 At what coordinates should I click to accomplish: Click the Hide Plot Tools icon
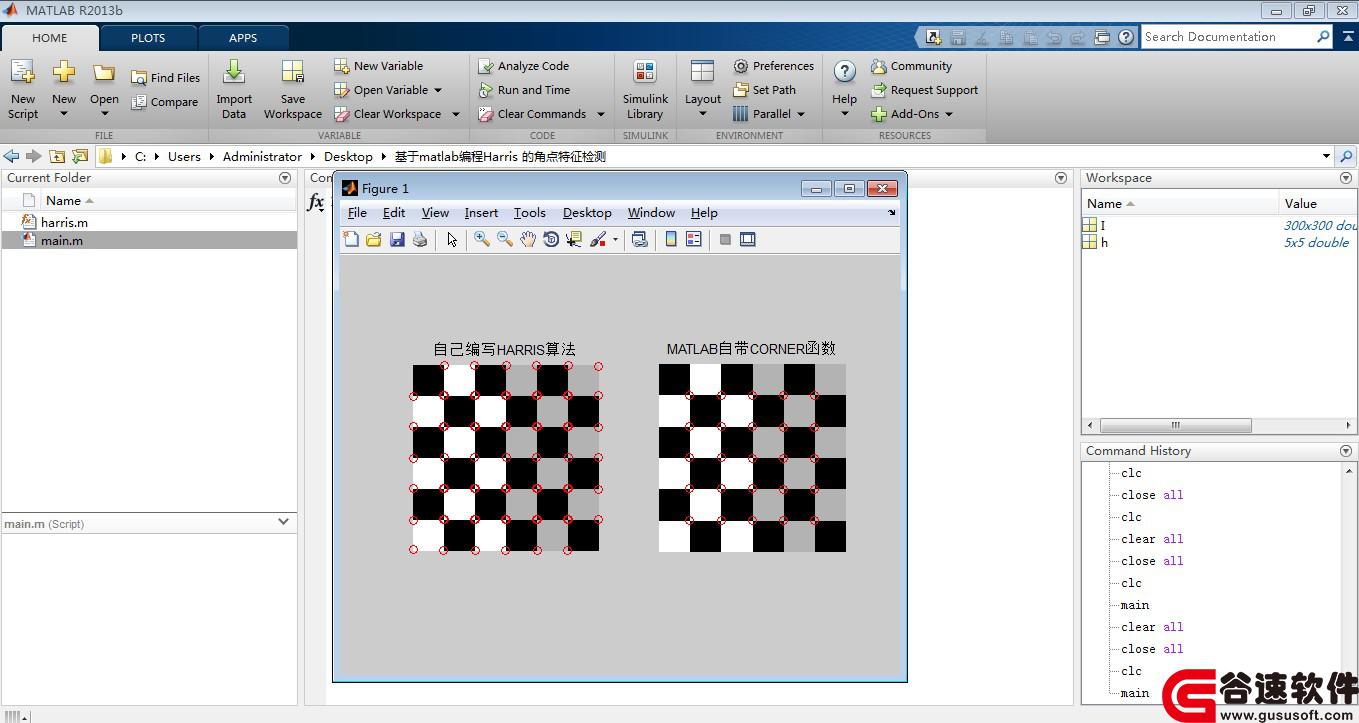pos(725,239)
